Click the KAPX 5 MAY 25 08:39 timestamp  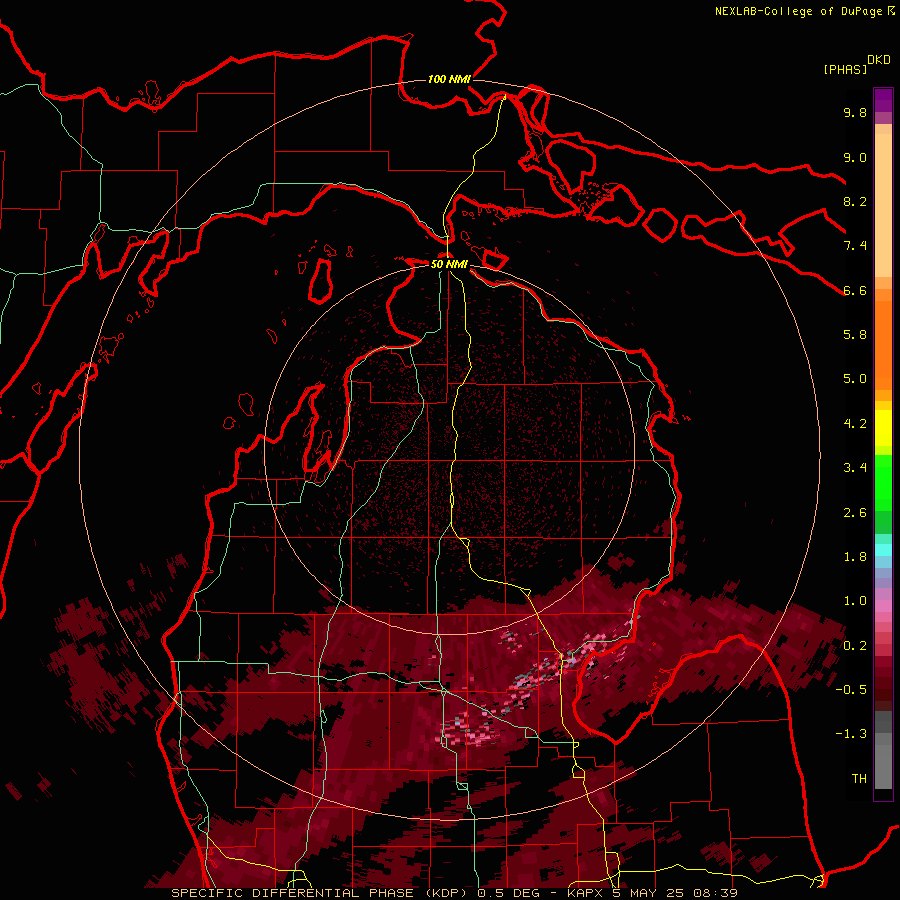coord(652,893)
